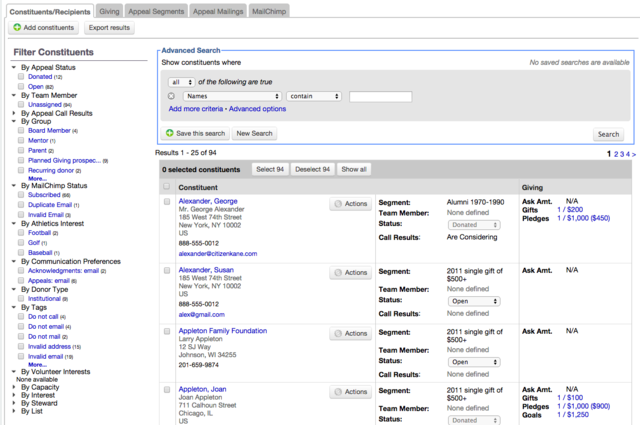This screenshot has height=425, width=640.
Task: Click the Actions gear icon for Alexander, George
Action: (338, 204)
